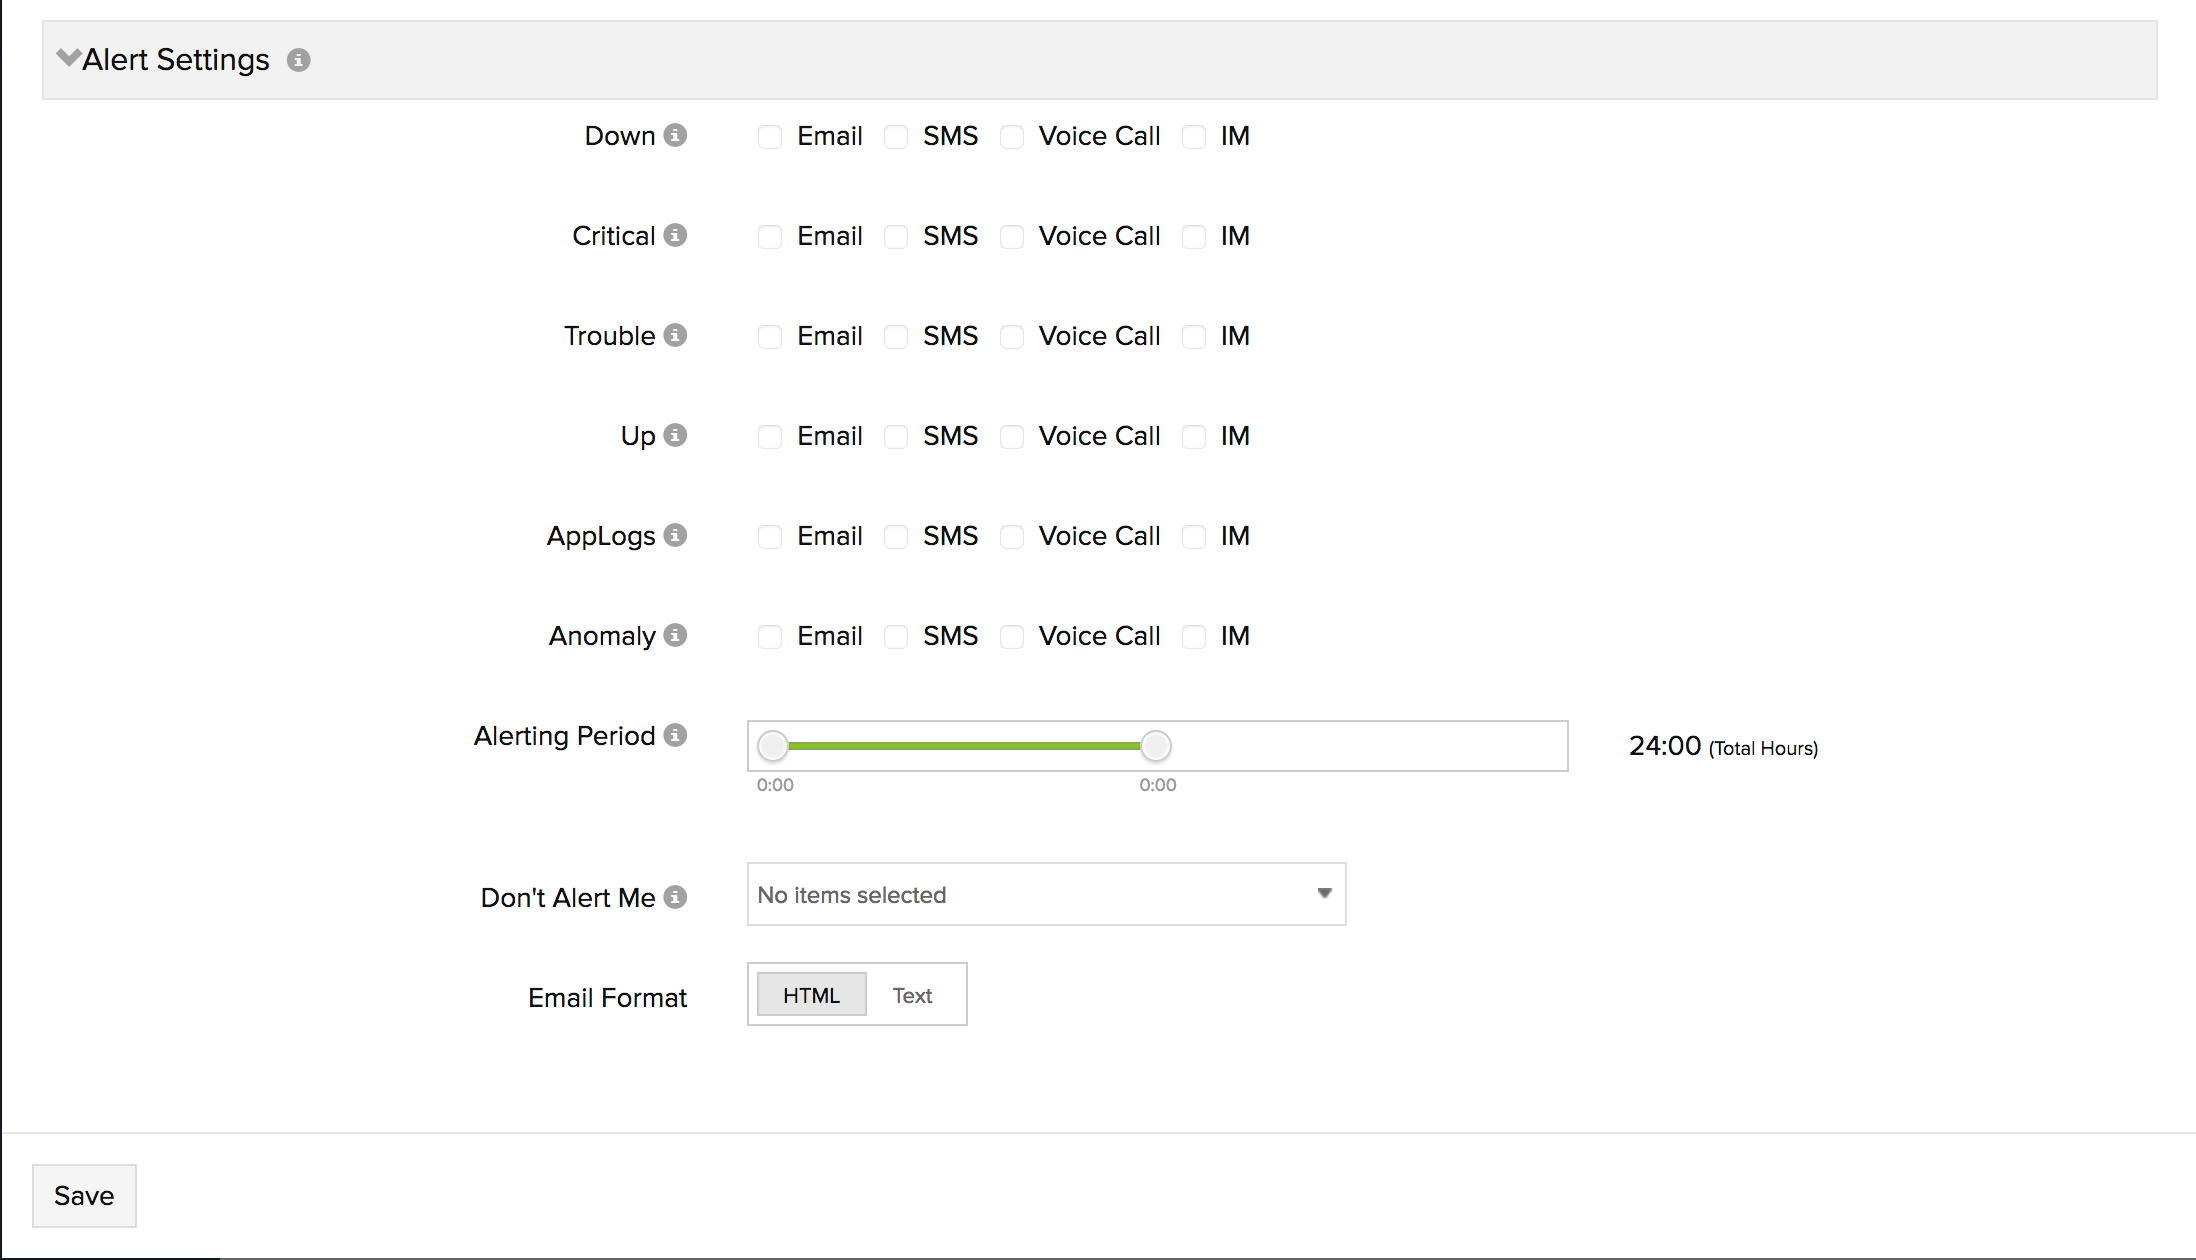
Task: Click the Alerting Period info icon
Action: pos(675,736)
